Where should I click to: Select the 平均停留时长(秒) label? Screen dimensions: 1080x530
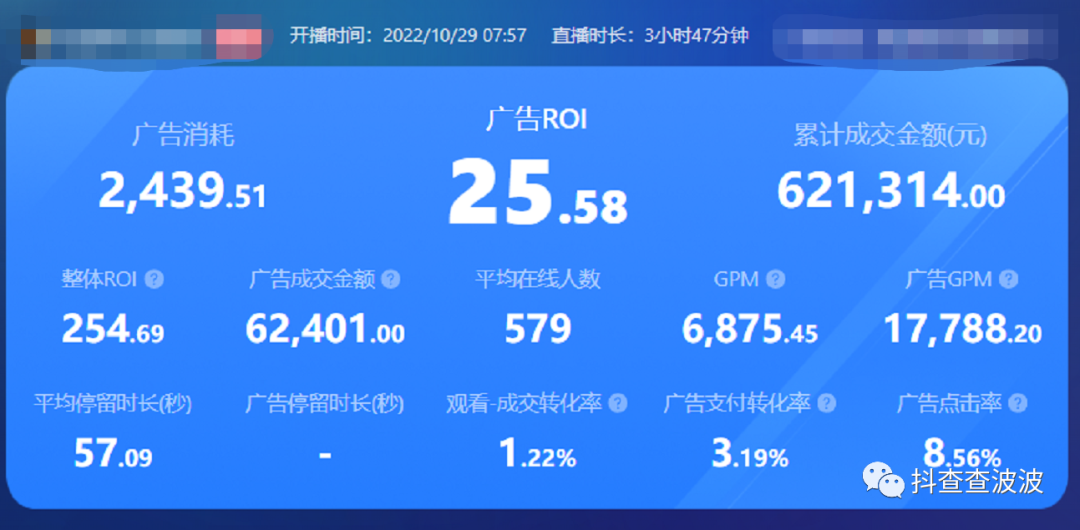(113, 404)
